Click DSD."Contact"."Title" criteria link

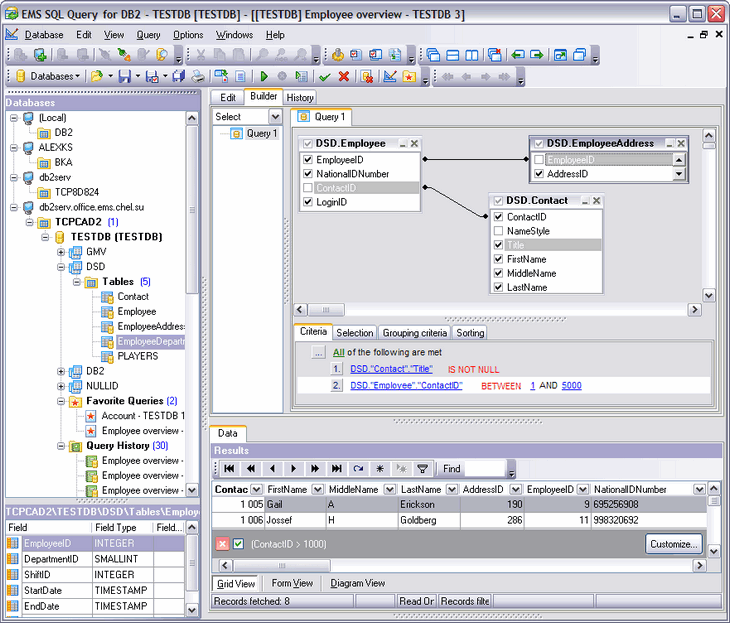click(391, 369)
